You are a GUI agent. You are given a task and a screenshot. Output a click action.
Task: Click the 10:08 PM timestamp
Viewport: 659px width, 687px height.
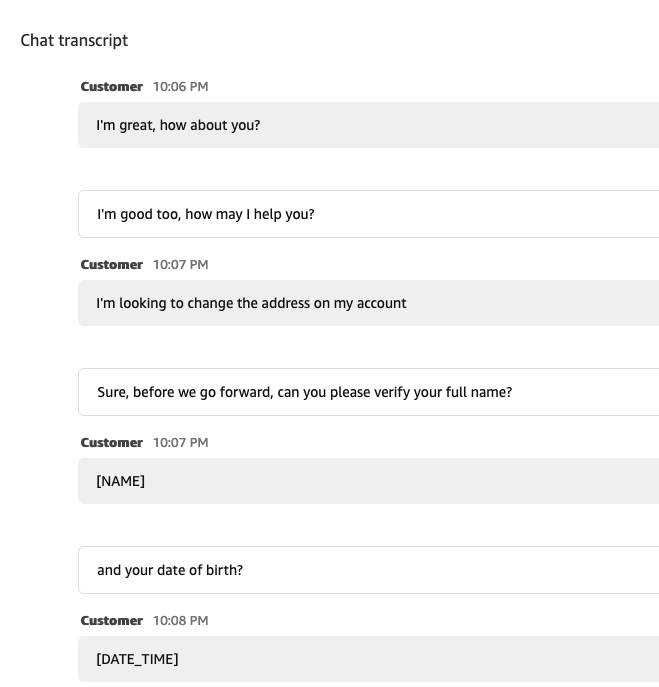tap(181, 620)
